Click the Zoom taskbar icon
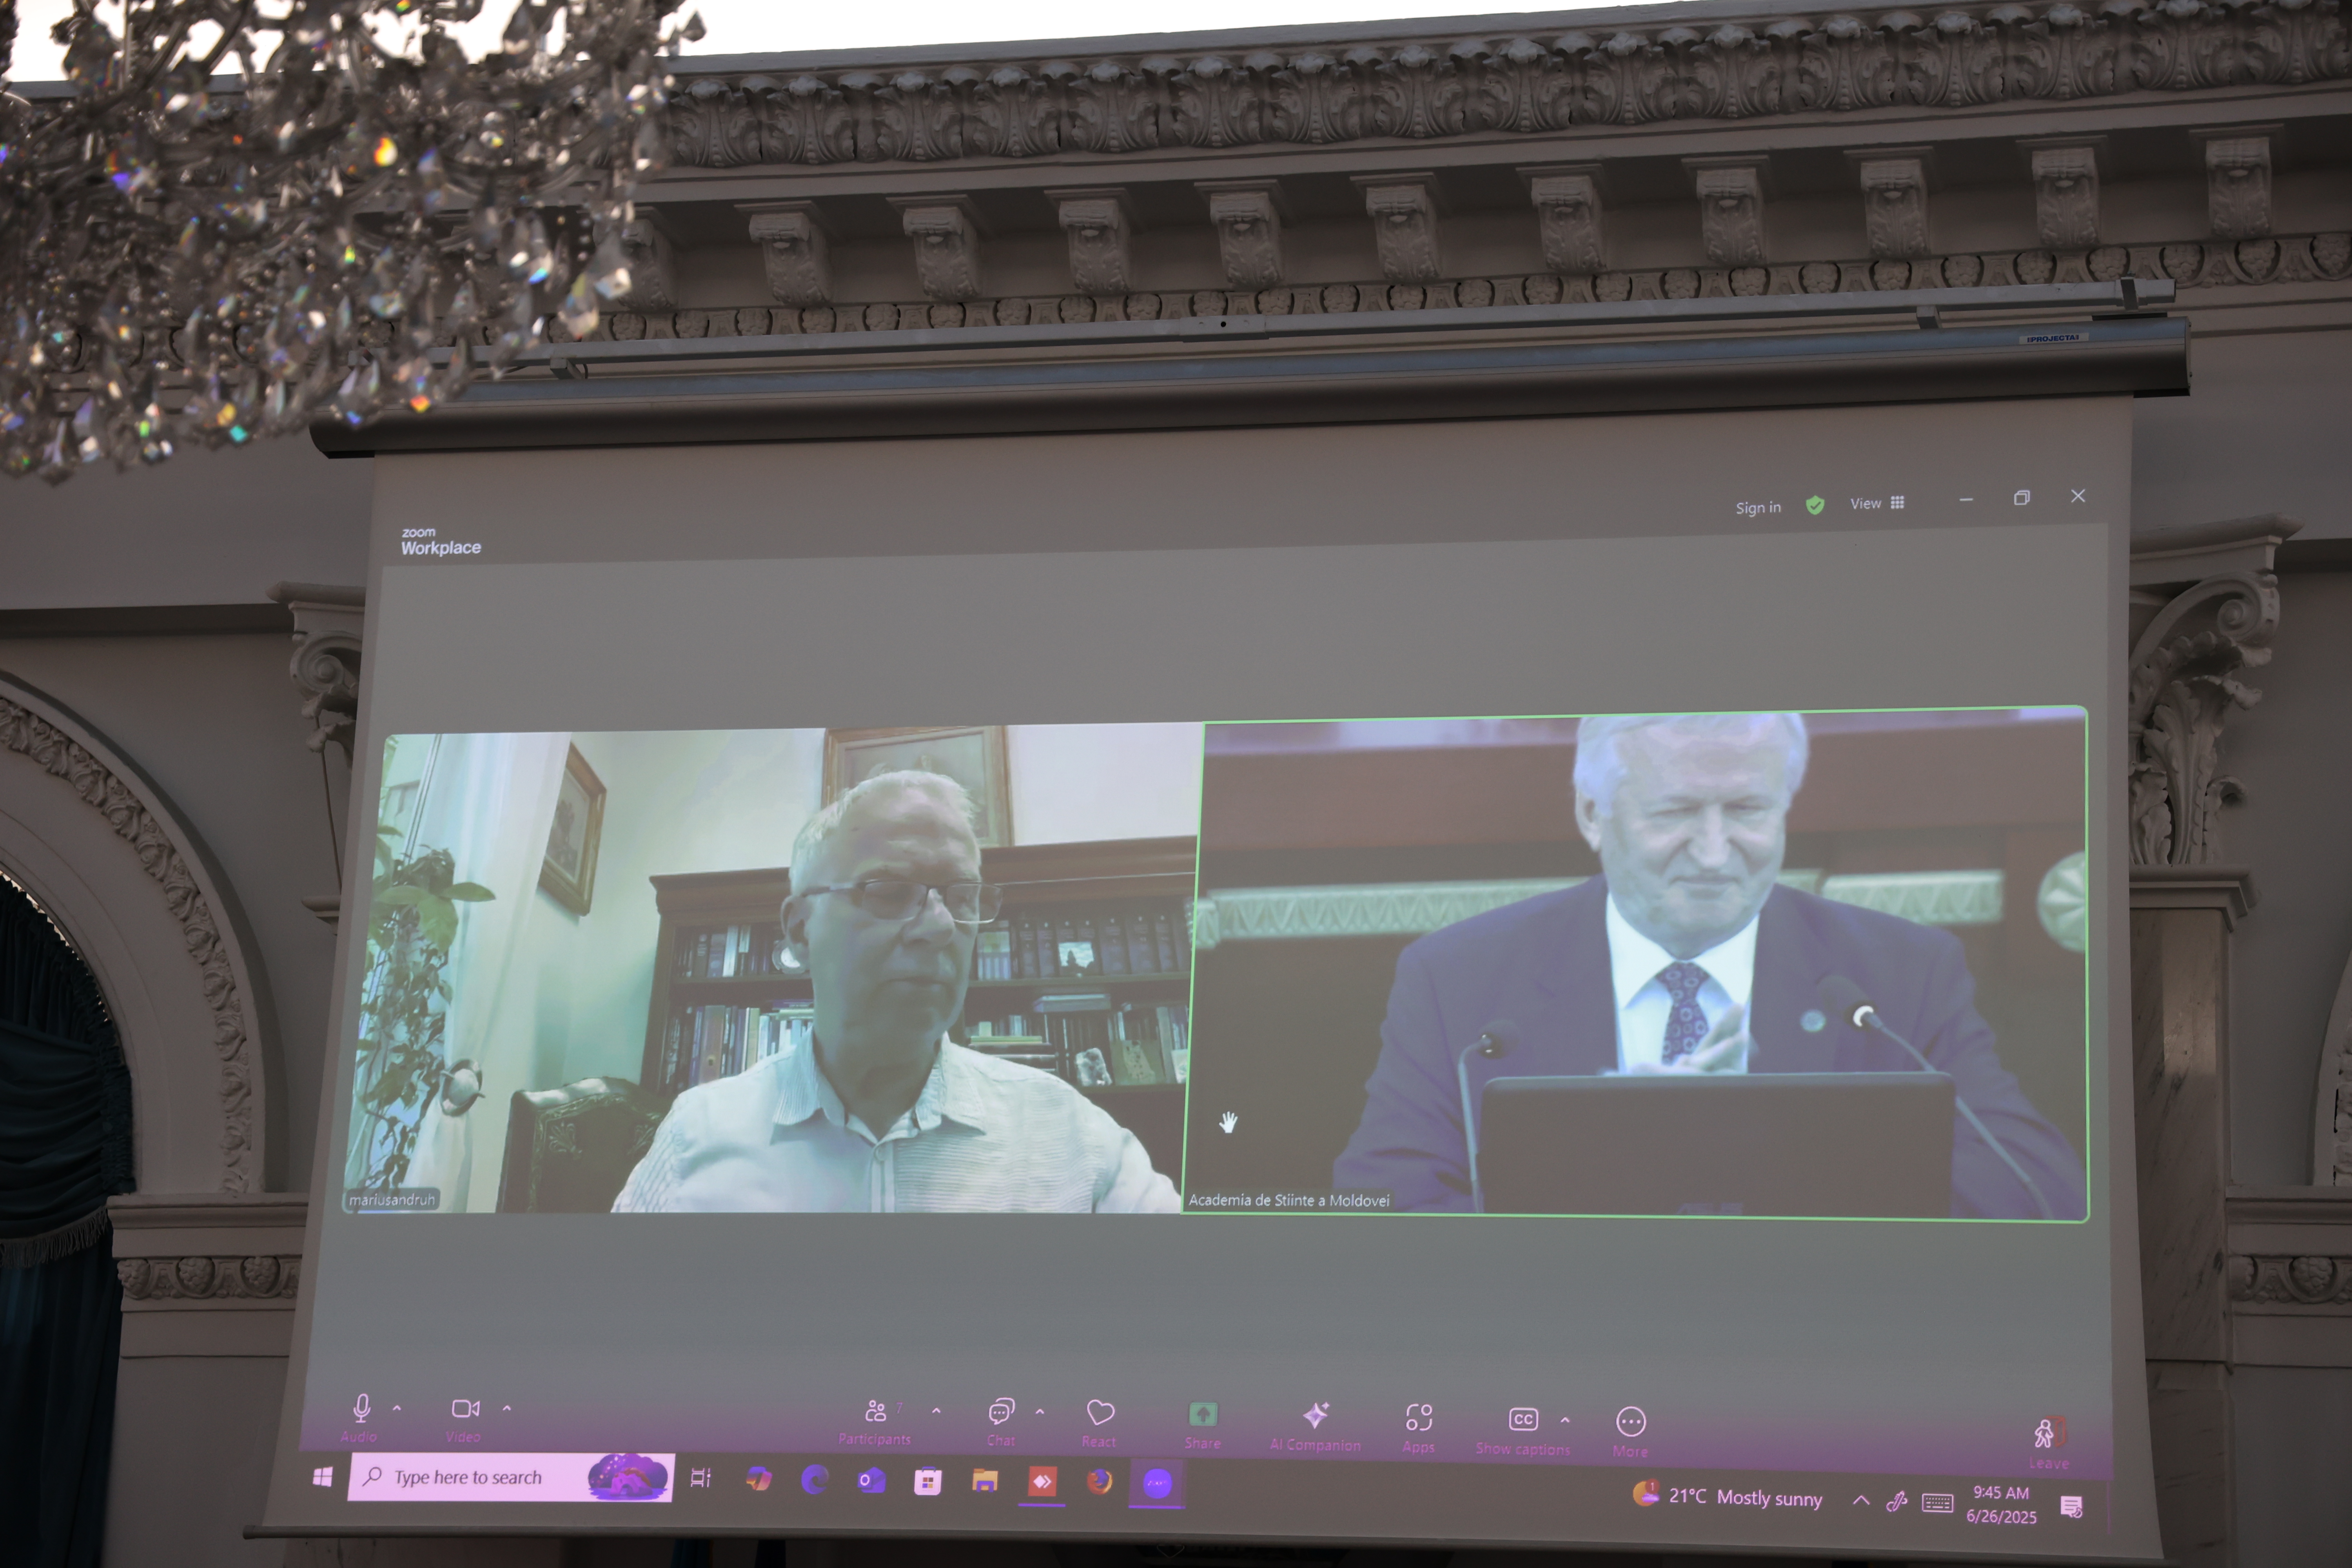2352x1568 pixels. 1157,1483
